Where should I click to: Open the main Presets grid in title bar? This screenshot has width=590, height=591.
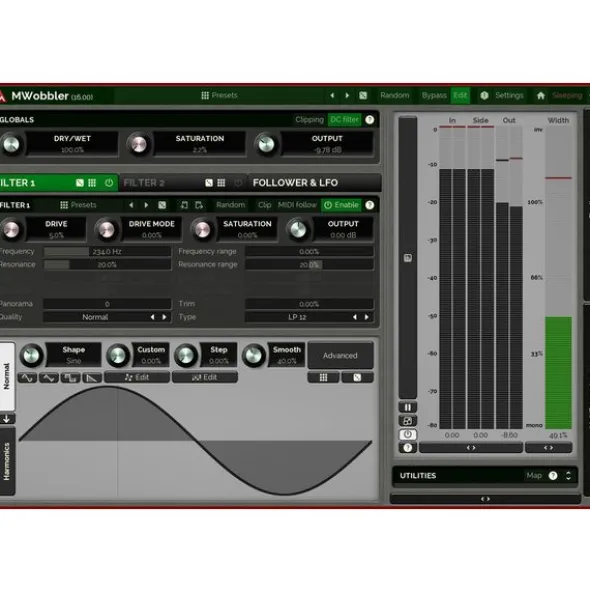coord(219,95)
